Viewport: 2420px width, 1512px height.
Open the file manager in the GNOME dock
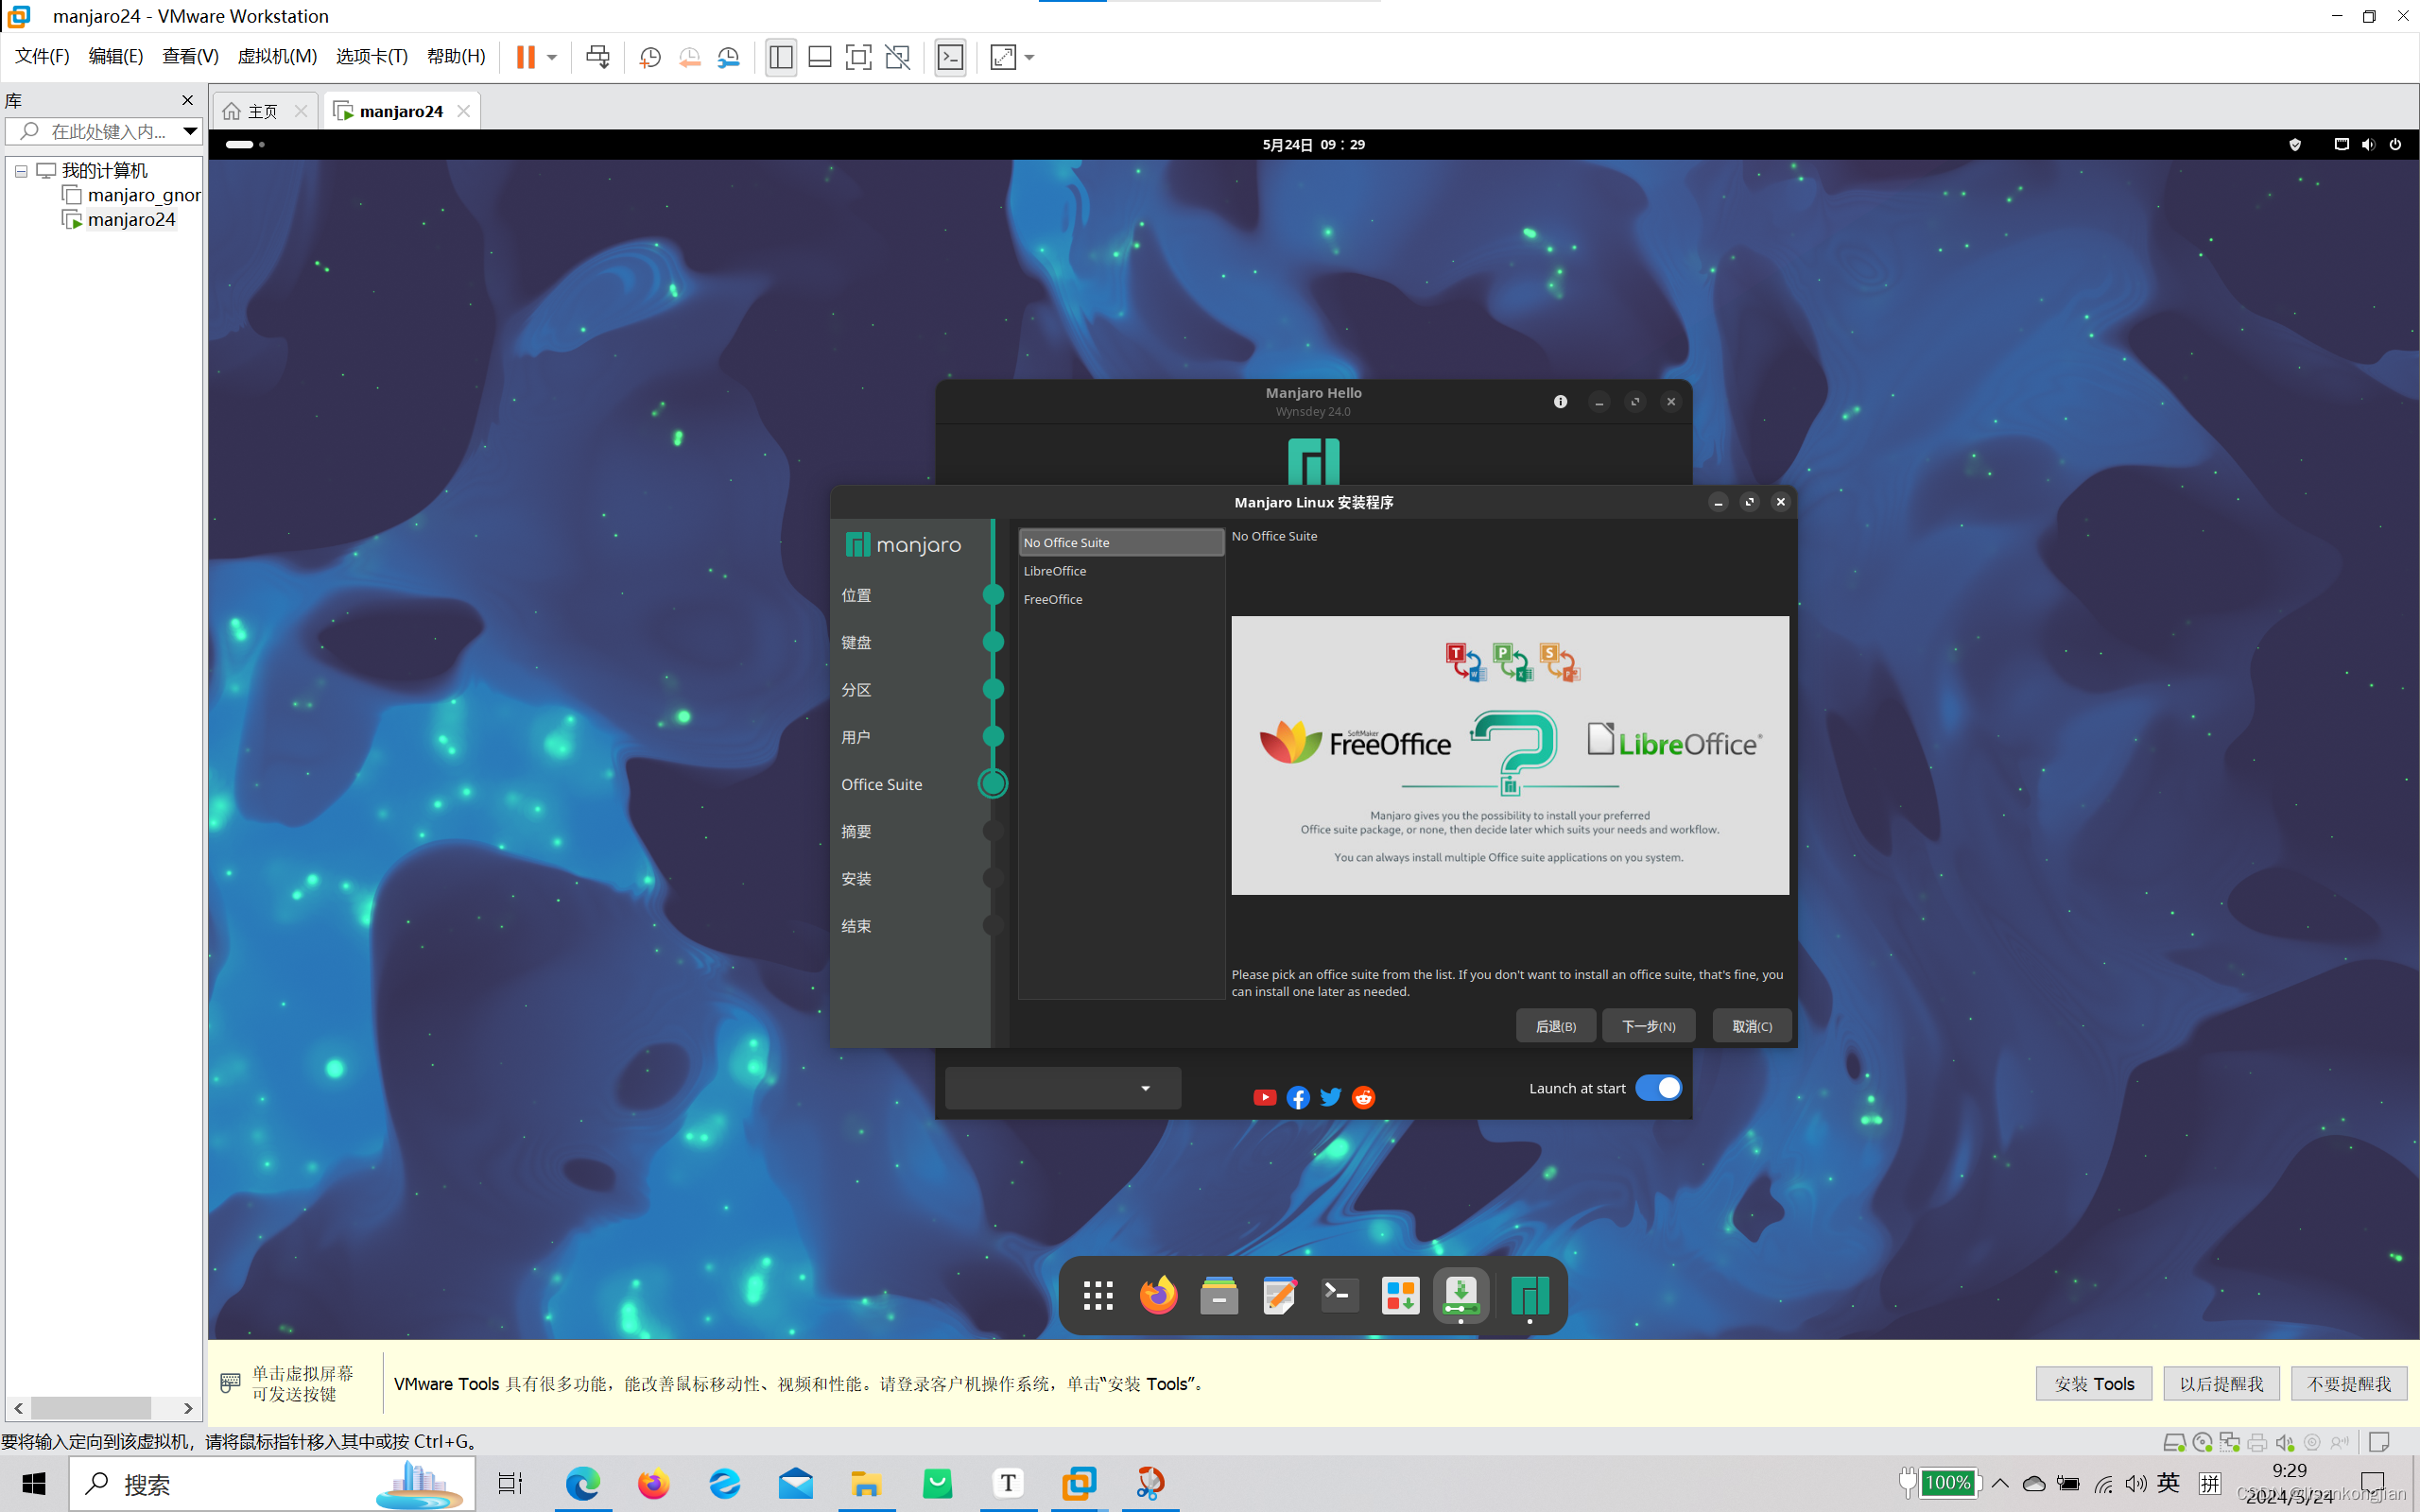point(1219,1295)
